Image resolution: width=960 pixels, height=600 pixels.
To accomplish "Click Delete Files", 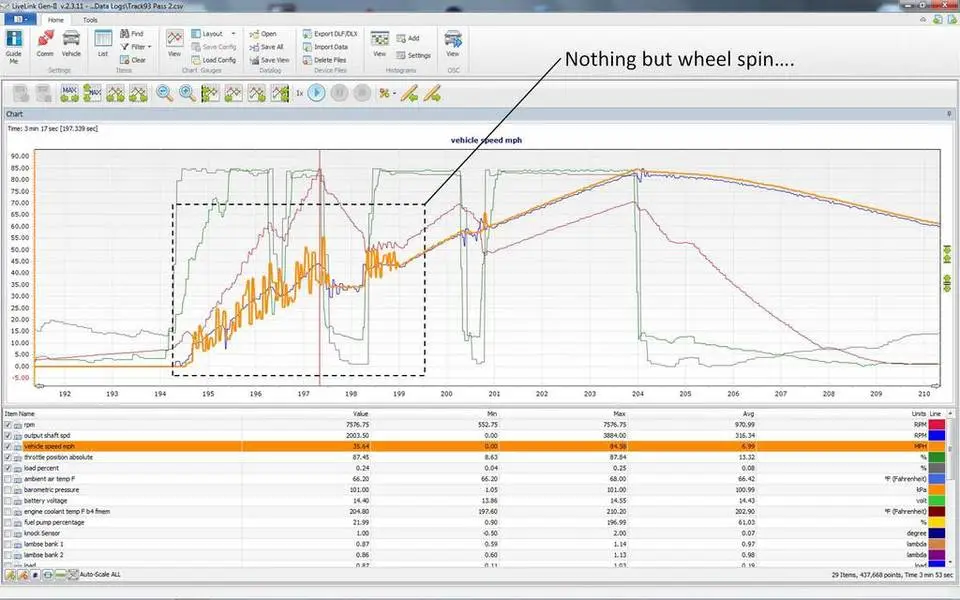I will click(x=324, y=60).
